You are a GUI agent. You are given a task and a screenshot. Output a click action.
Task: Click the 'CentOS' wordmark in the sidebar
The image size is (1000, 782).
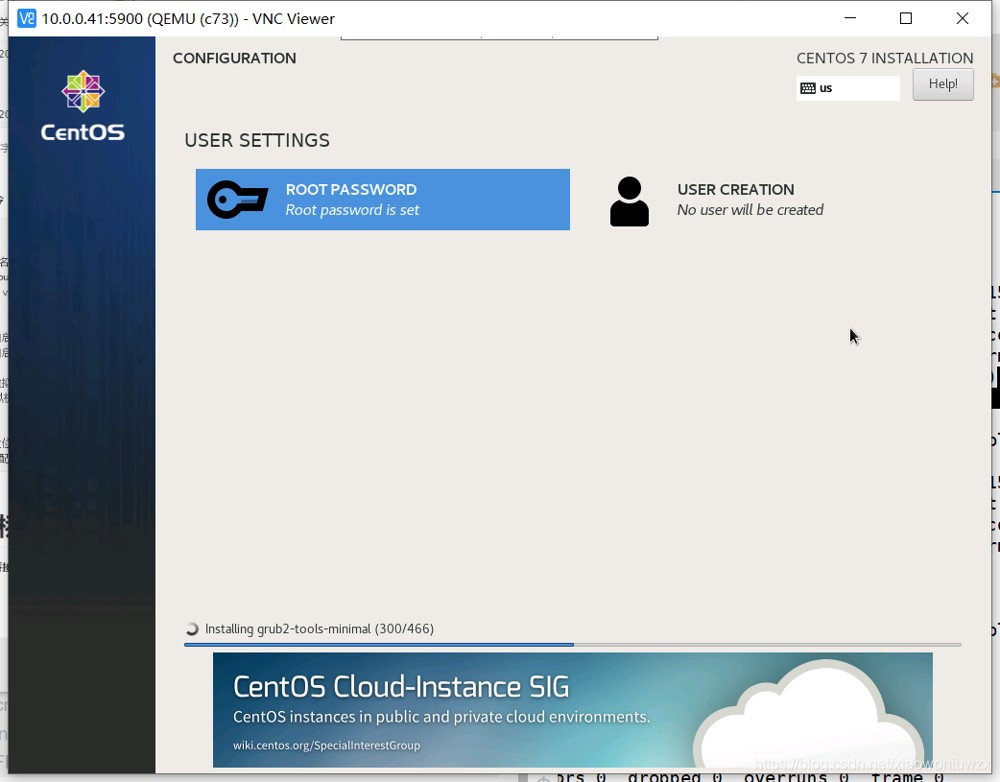83,132
